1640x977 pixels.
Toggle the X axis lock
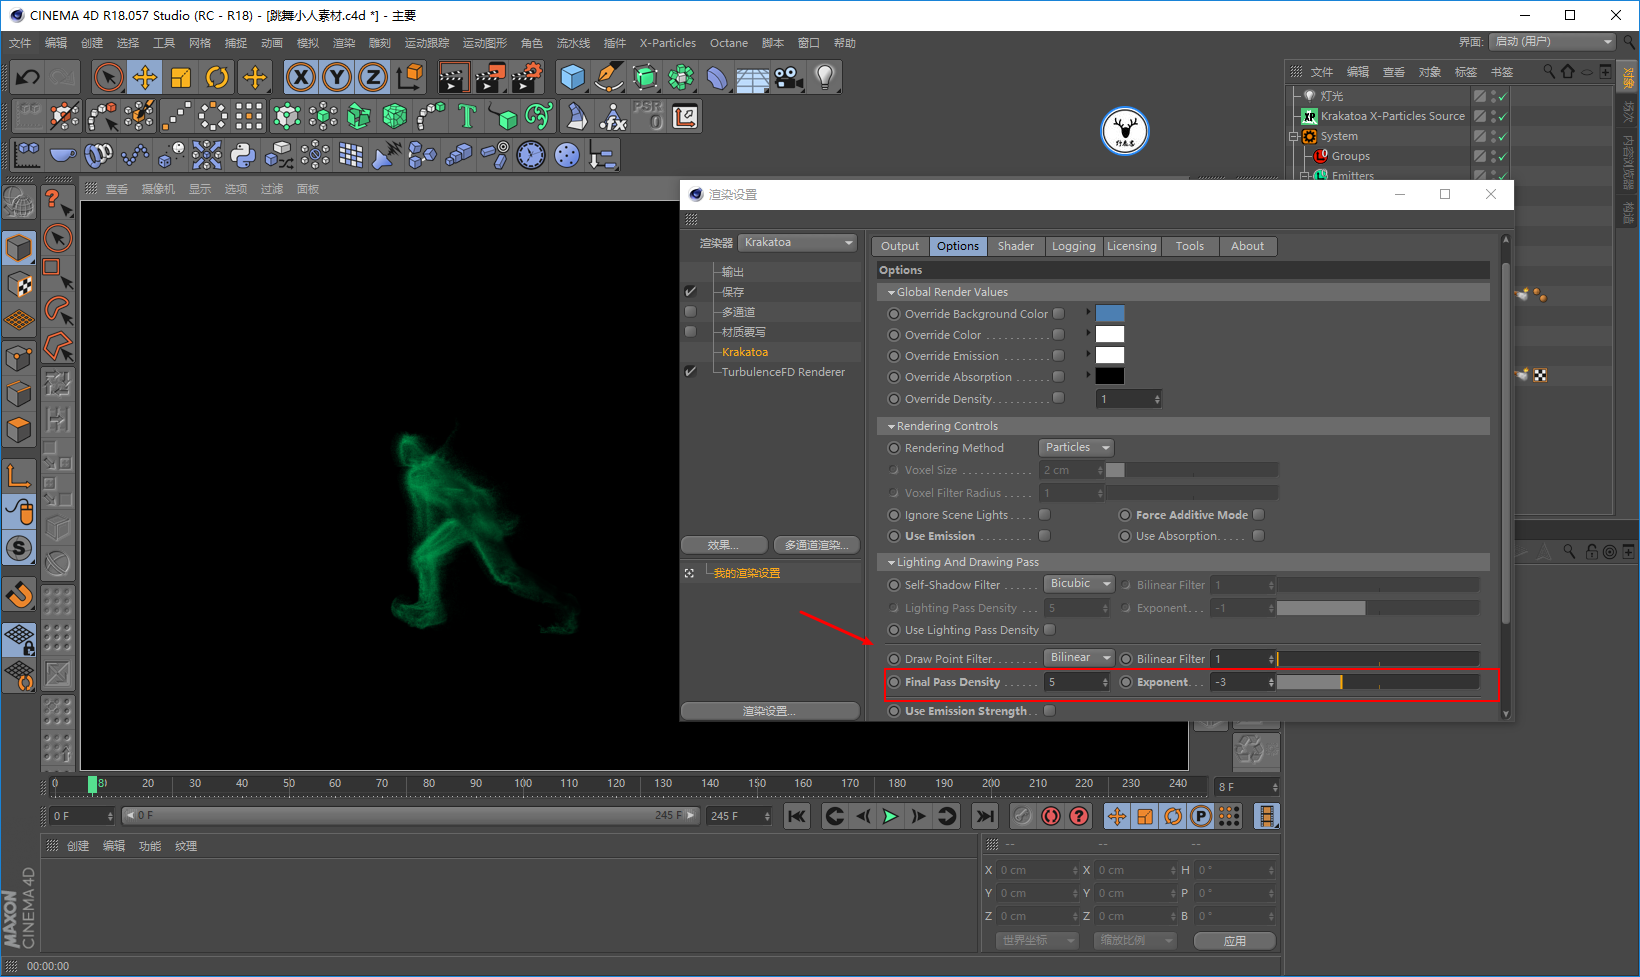click(301, 77)
